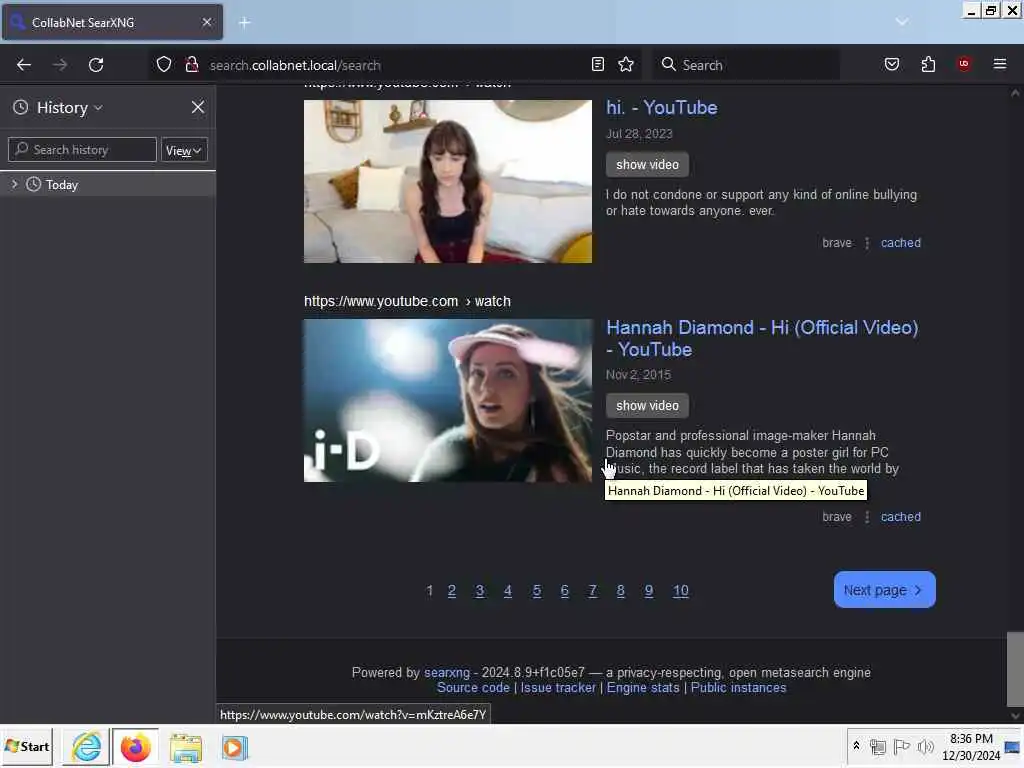Open the hi. video thumbnail

(447, 181)
